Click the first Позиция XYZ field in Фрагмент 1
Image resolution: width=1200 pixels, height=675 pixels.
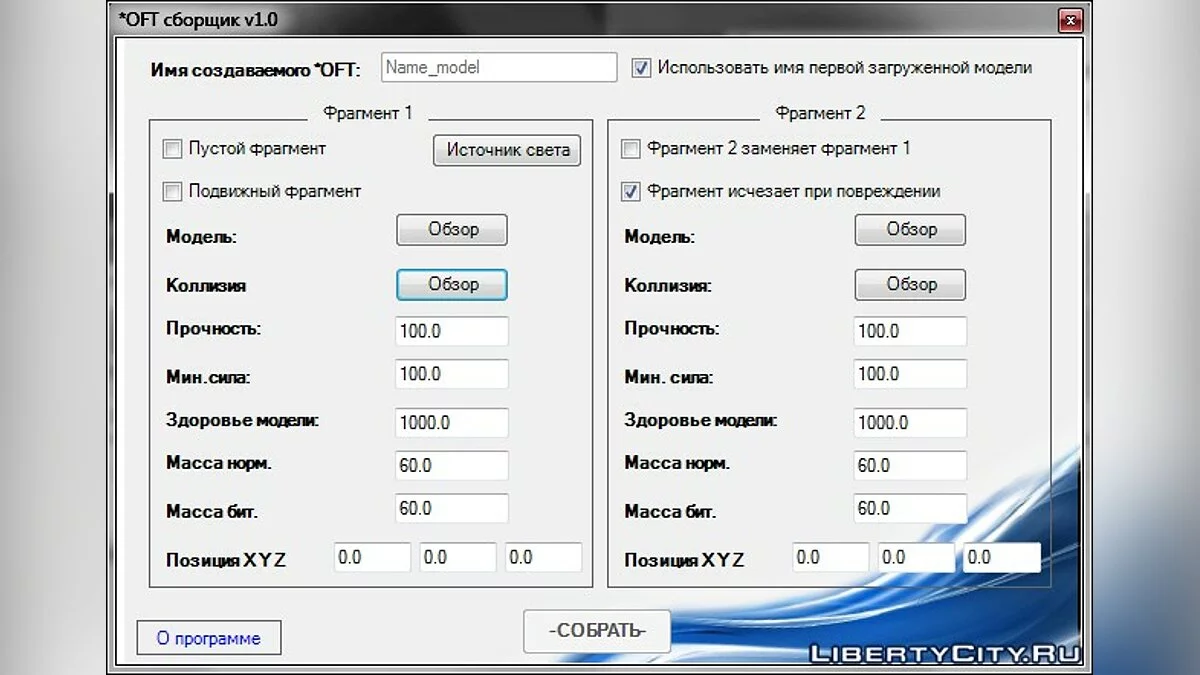click(x=372, y=556)
